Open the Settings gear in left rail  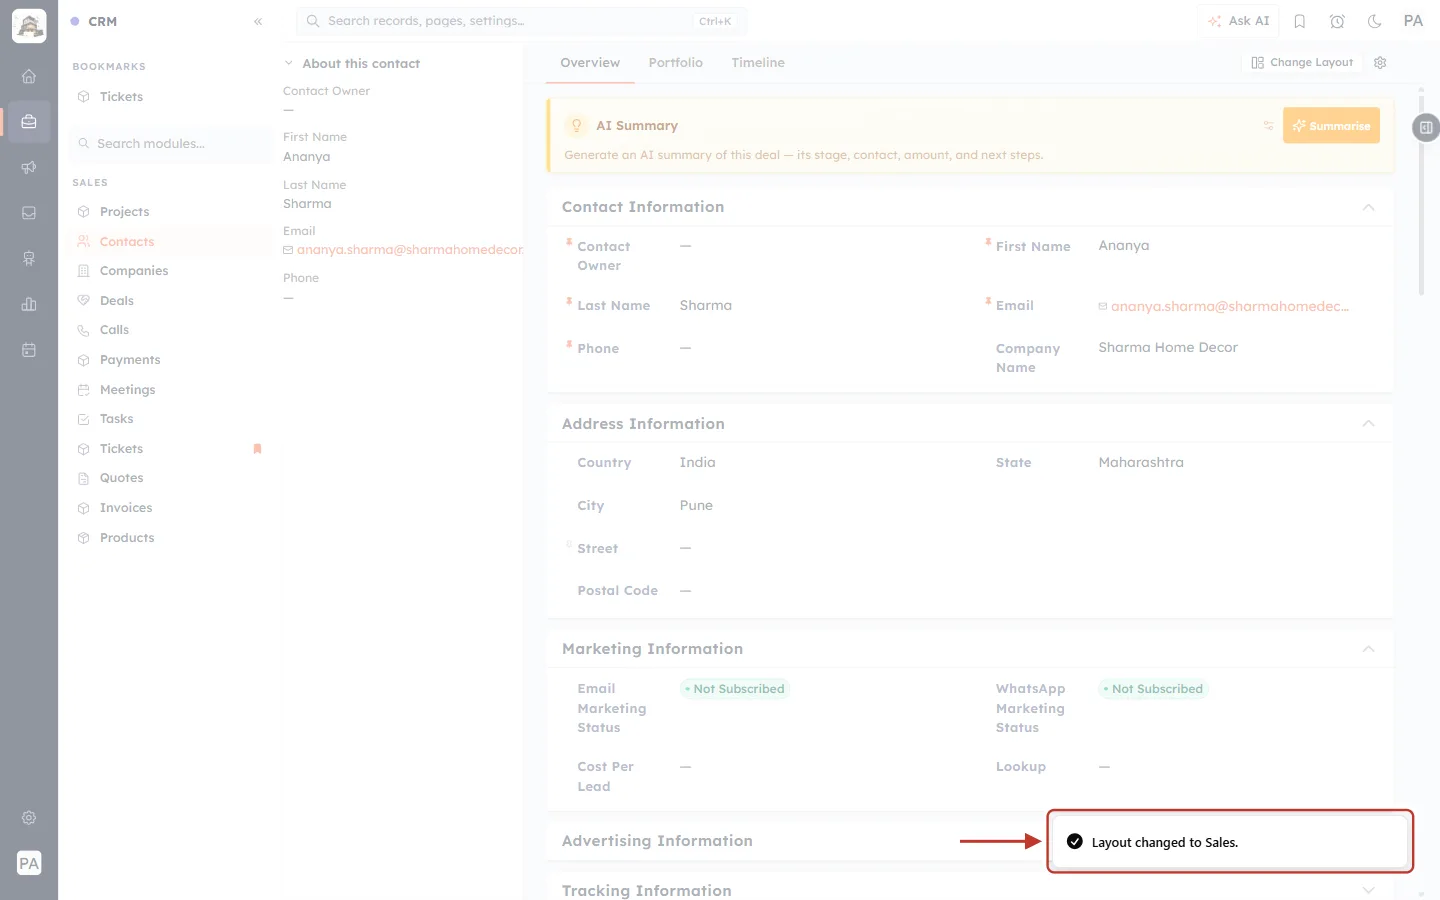pyautogui.click(x=29, y=818)
